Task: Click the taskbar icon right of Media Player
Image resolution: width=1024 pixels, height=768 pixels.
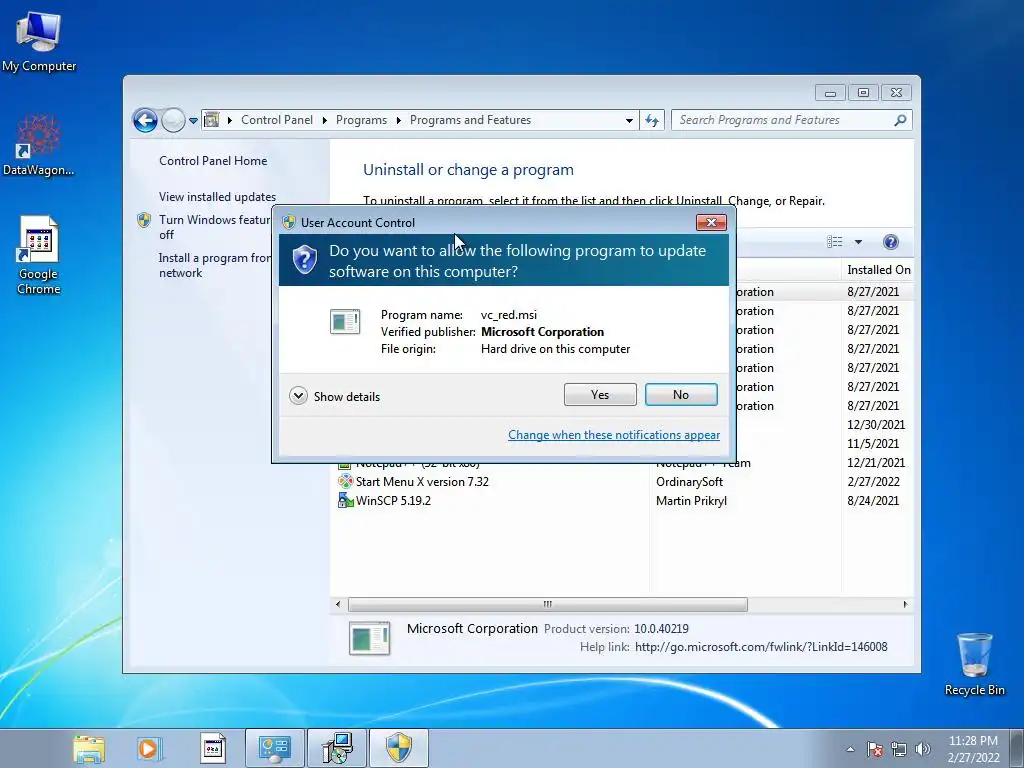Action: [x=212, y=748]
